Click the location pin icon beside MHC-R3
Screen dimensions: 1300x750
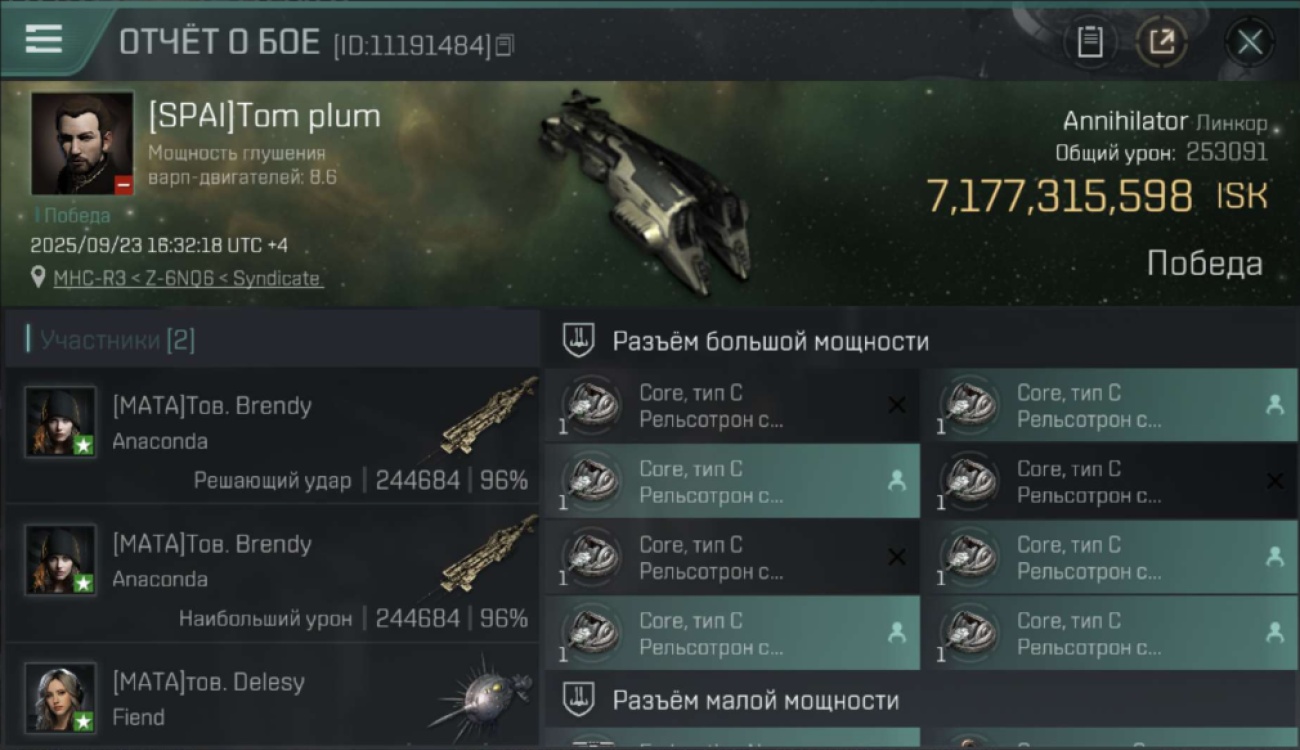(x=38, y=278)
